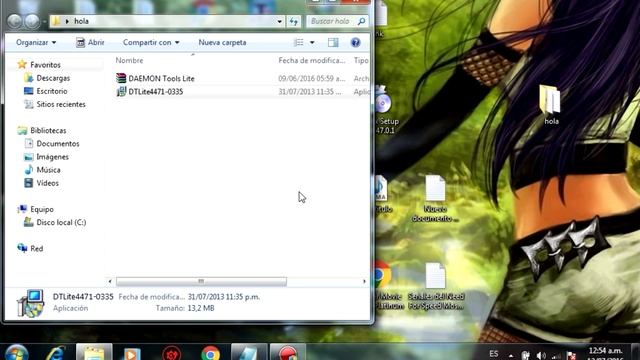This screenshot has width=640, height=360.
Task: Go back using the Explorer back arrow
Action: [14, 21]
